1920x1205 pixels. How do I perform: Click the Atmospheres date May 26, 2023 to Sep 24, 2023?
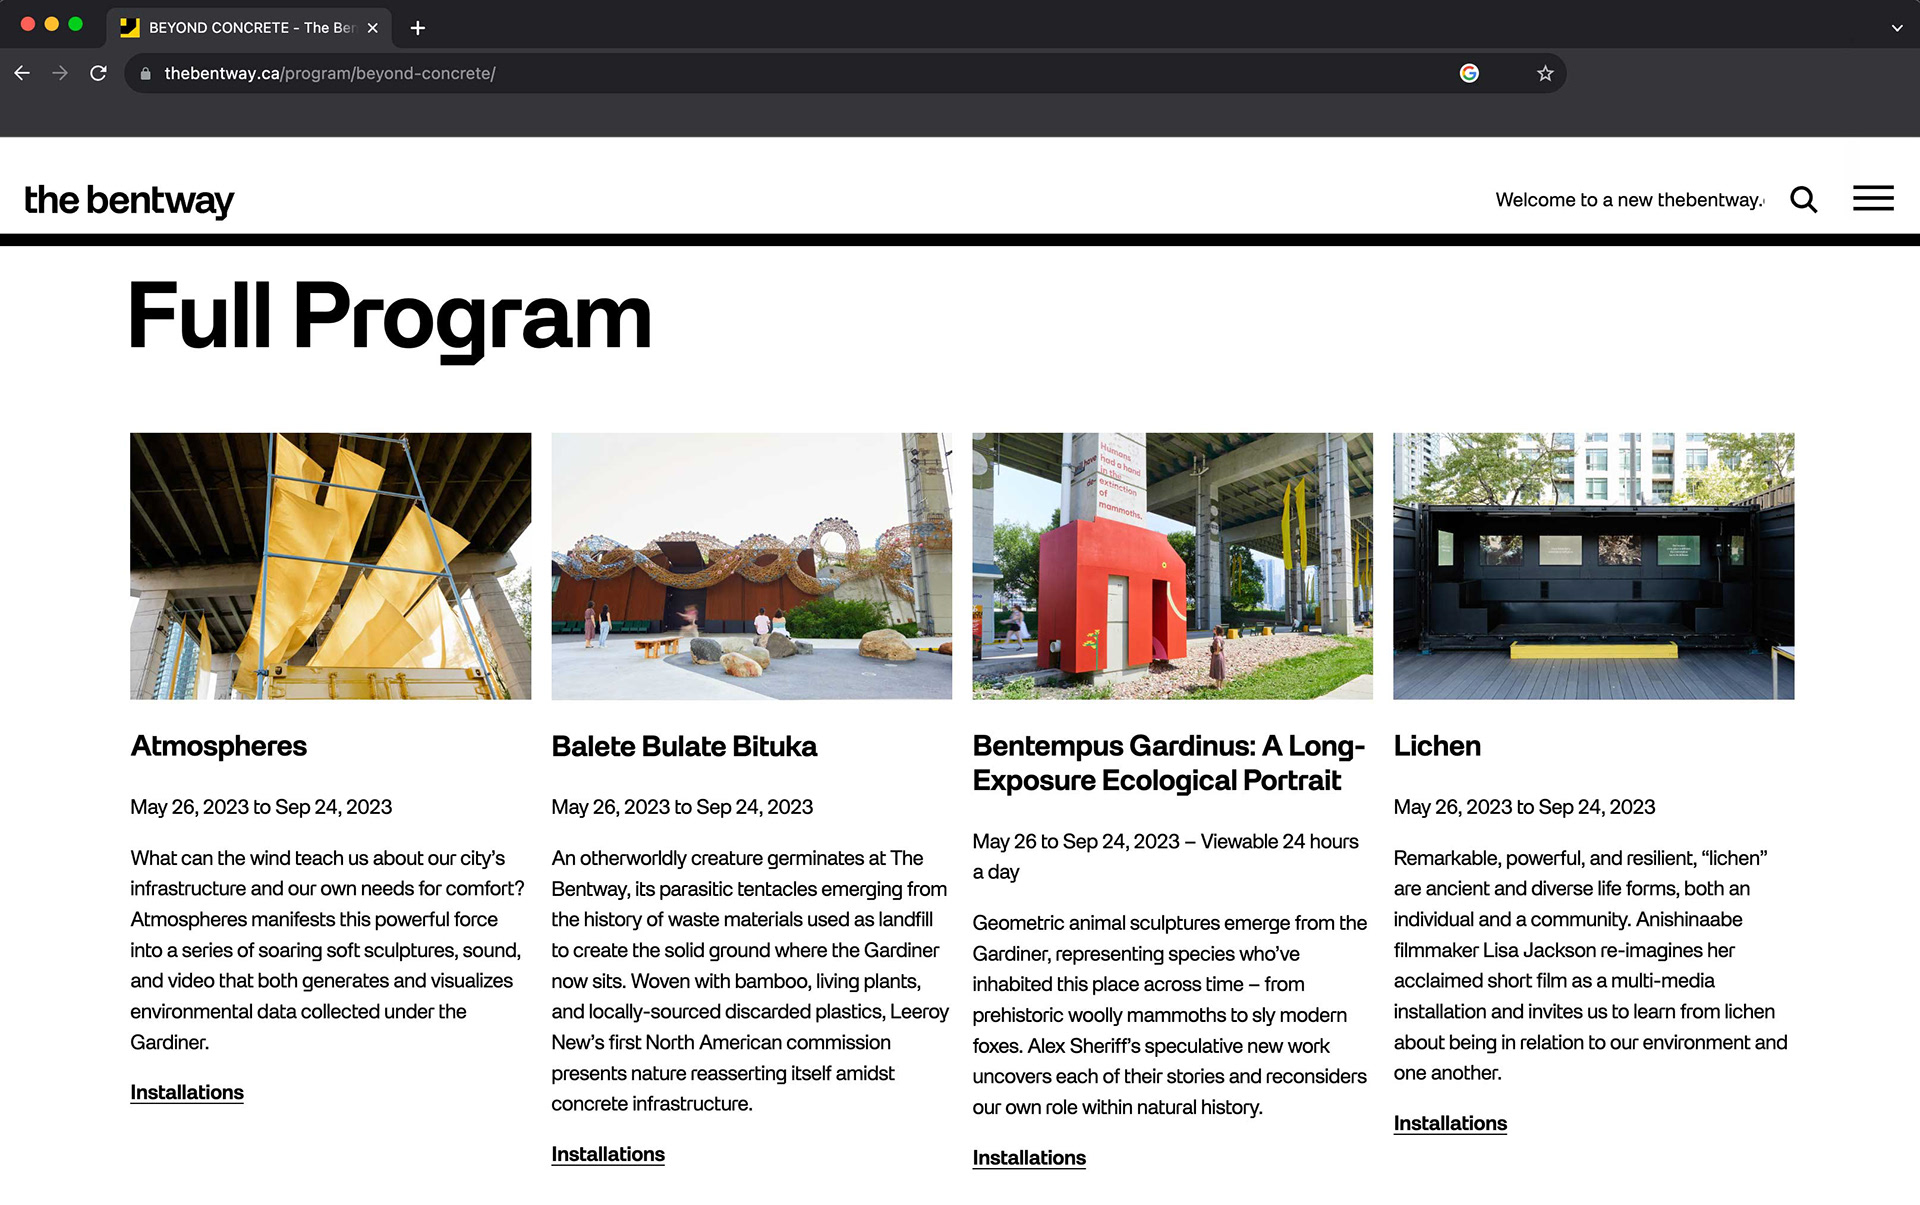click(x=261, y=807)
